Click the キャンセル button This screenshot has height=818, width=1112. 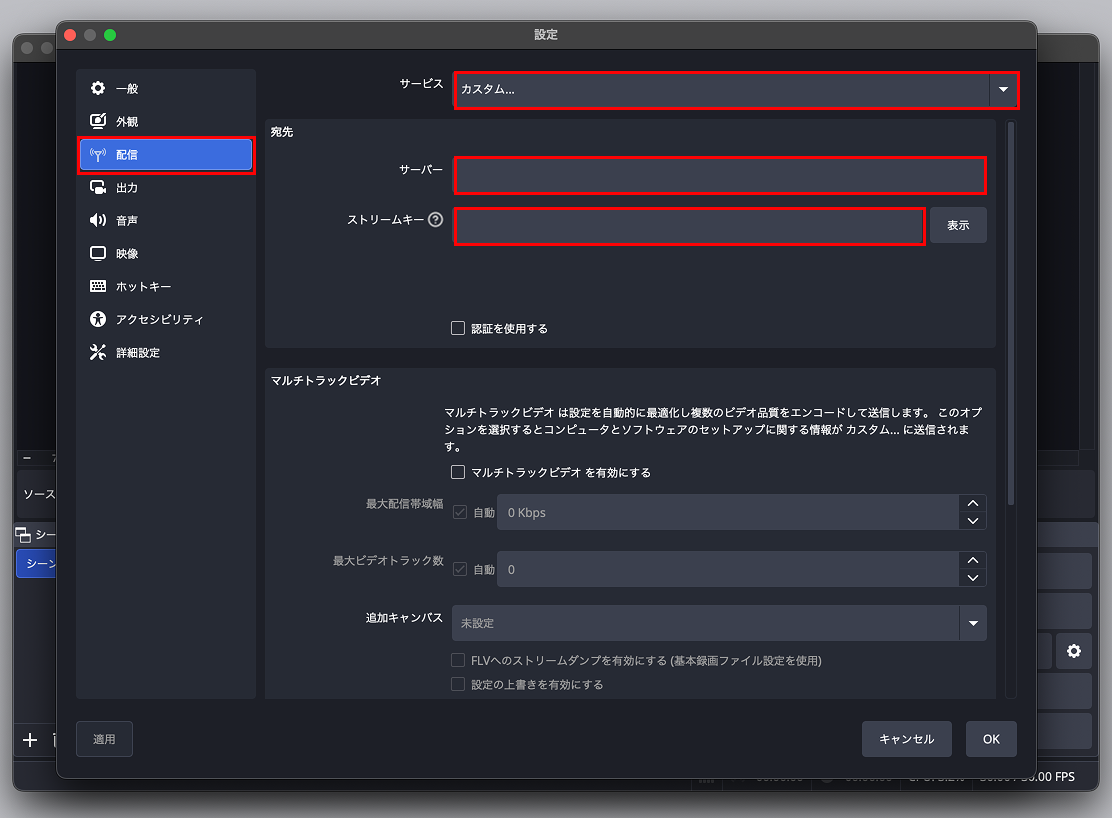click(x=906, y=739)
